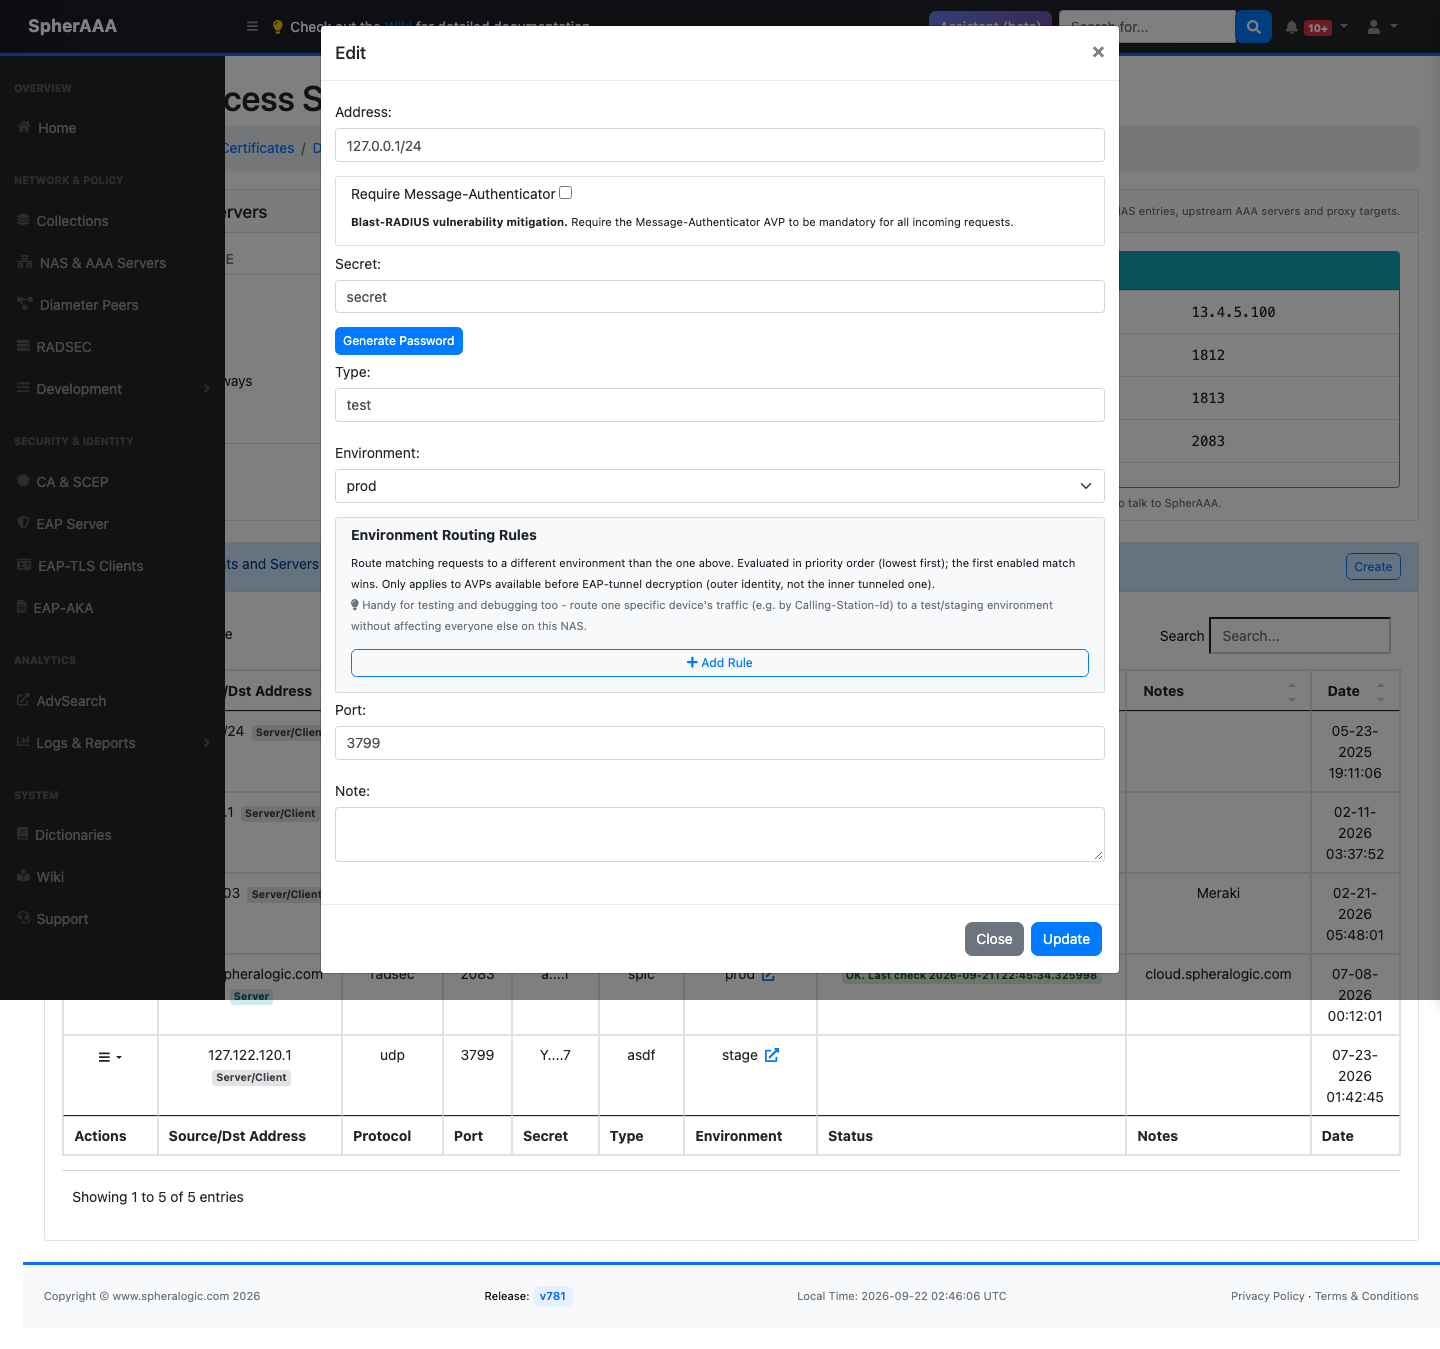Open the Wiki sidebar item
The height and width of the screenshot is (1349, 1440).
pyautogui.click(x=50, y=877)
